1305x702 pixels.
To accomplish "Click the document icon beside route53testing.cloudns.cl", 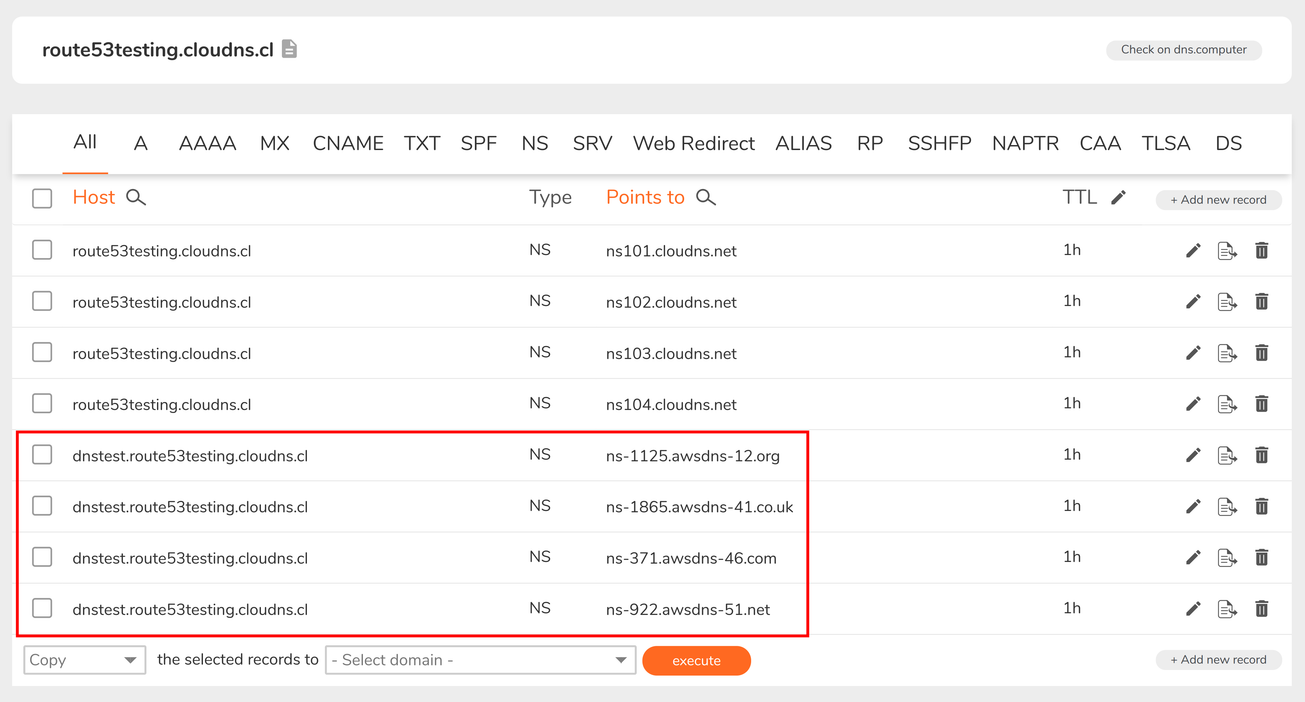I will (290, 47).
